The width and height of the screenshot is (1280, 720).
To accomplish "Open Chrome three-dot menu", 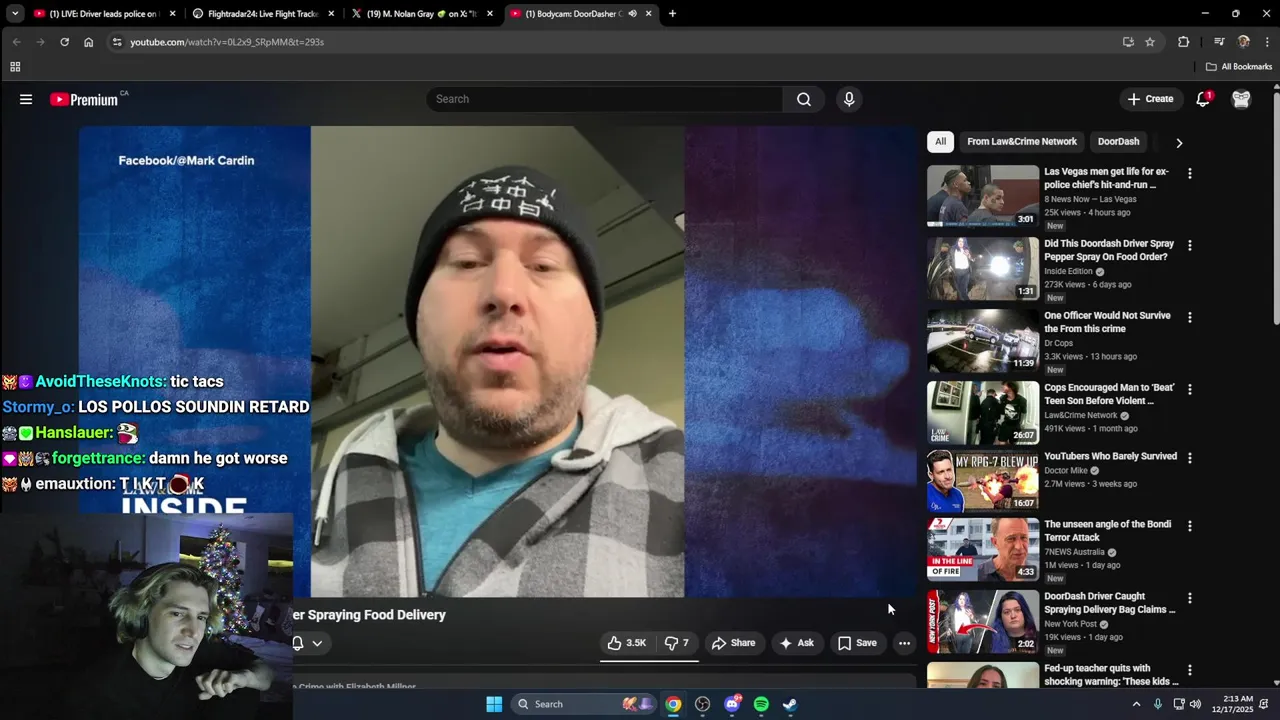I will 1267,42.
